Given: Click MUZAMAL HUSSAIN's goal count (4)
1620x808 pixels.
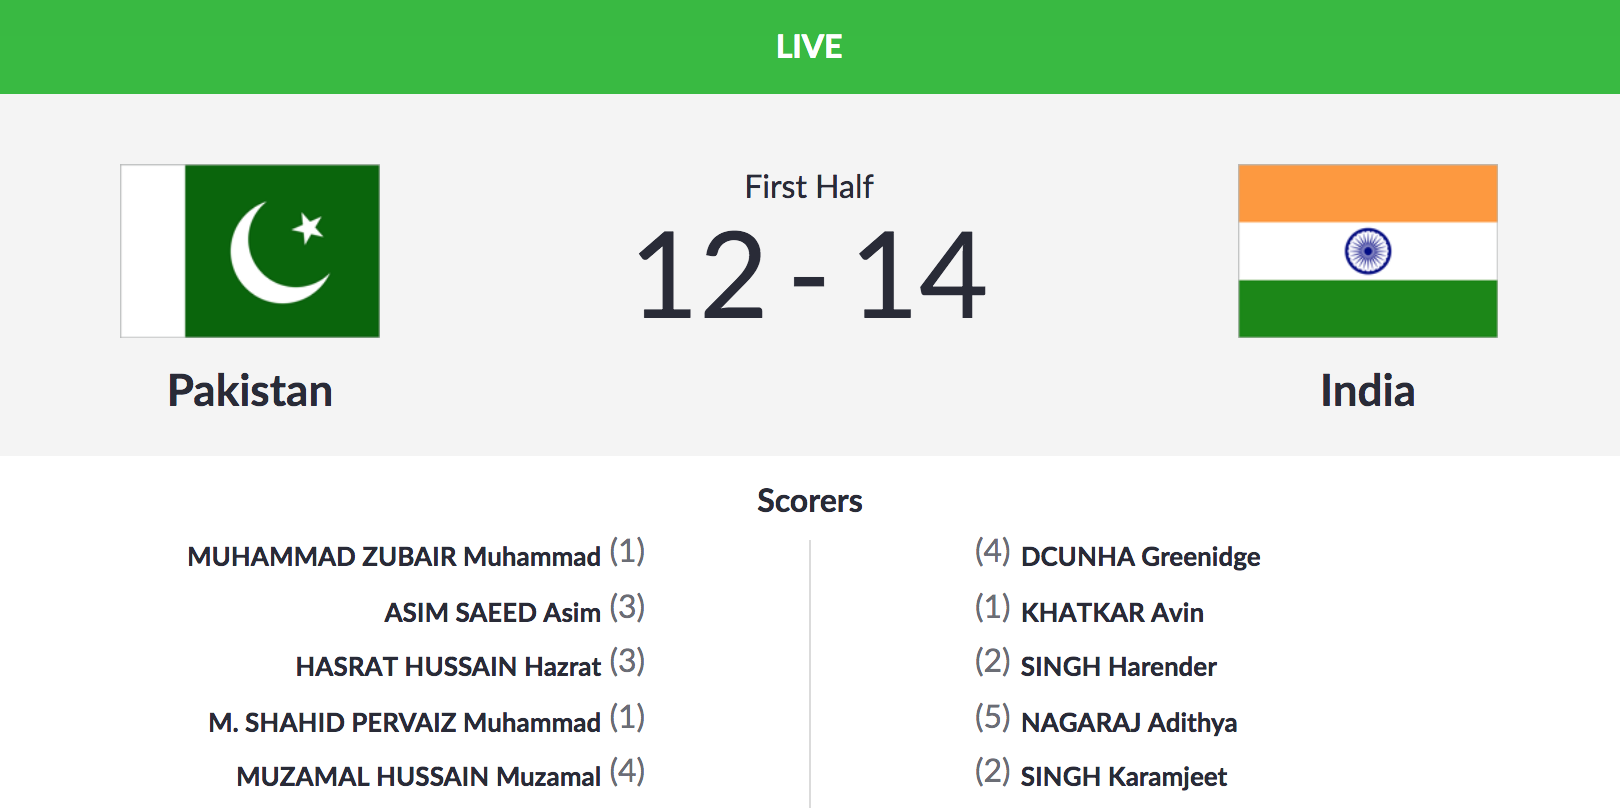Looking at the screenshot, I should click(627, 771).
